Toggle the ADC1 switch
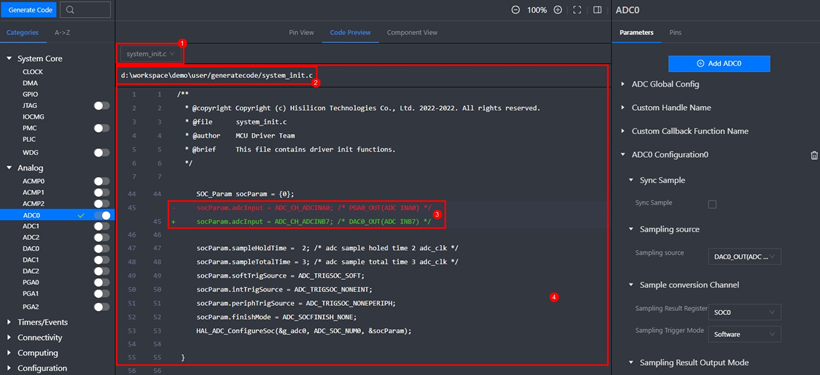The height and width of the screenshot is (375, 820). point(102,226)
